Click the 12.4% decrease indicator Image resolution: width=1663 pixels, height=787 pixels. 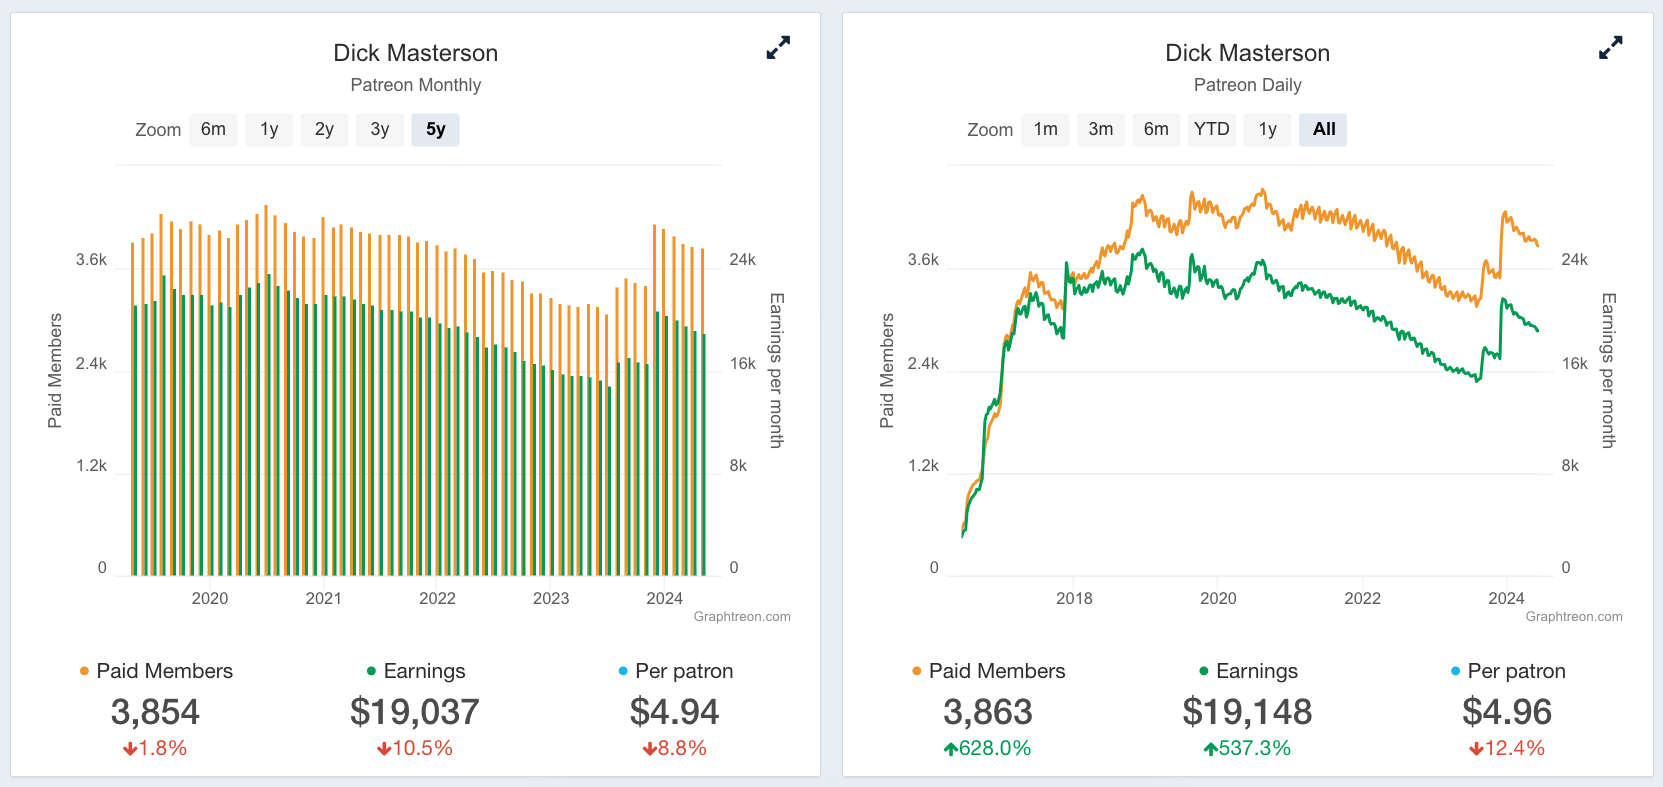point(1507,748)
